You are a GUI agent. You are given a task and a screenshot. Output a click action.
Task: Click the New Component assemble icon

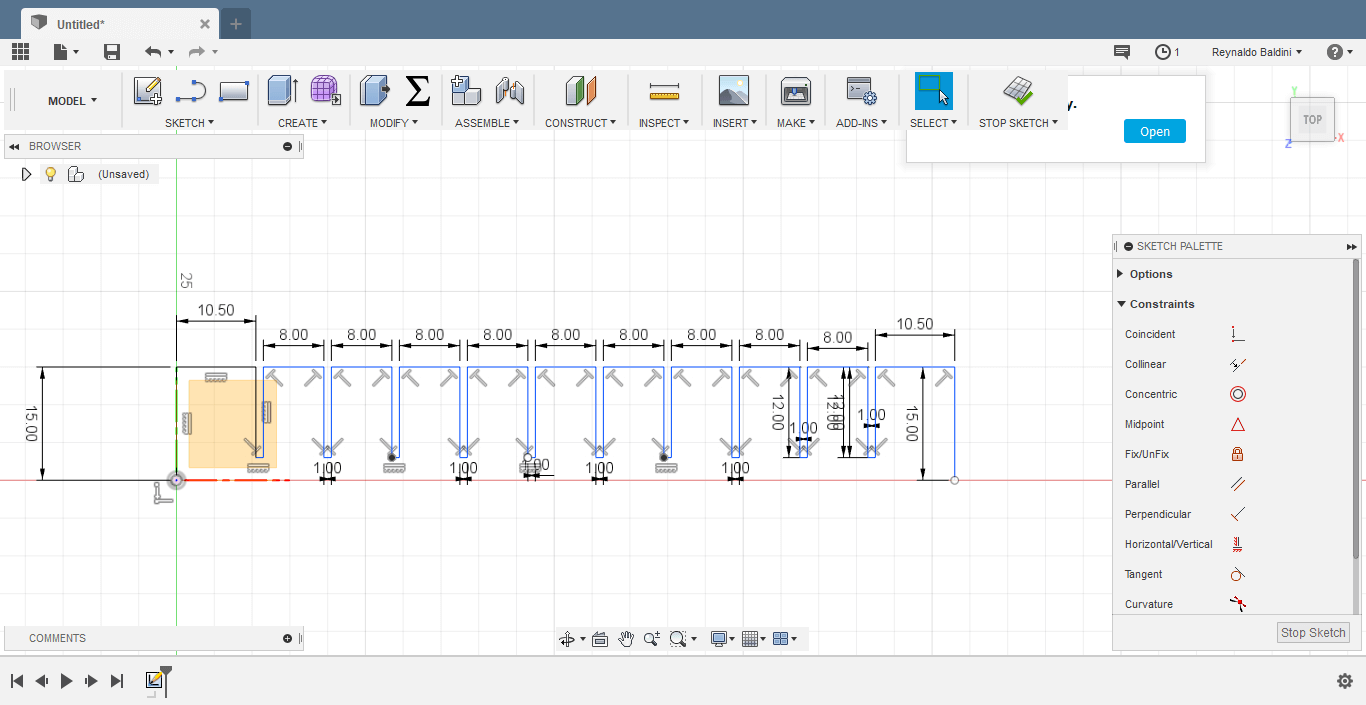[x=466, y=91]
